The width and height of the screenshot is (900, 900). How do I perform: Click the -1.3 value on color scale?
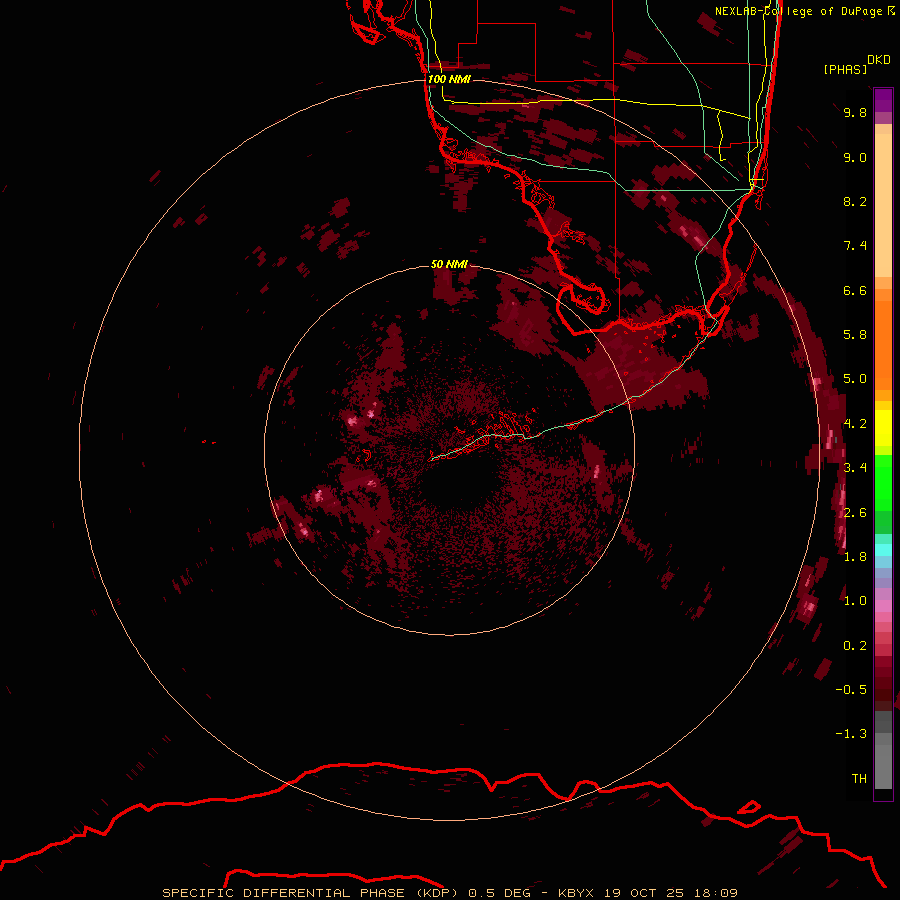pos(851,734)
